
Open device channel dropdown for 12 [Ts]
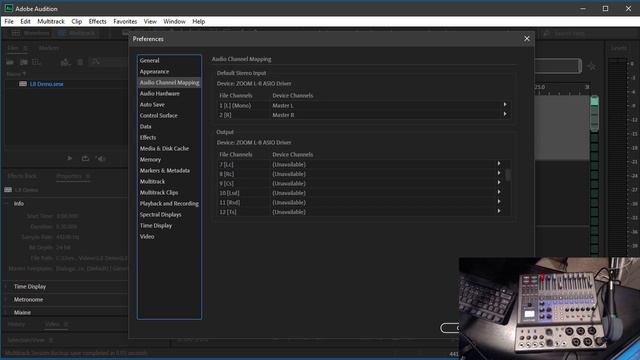pos(499,212)
